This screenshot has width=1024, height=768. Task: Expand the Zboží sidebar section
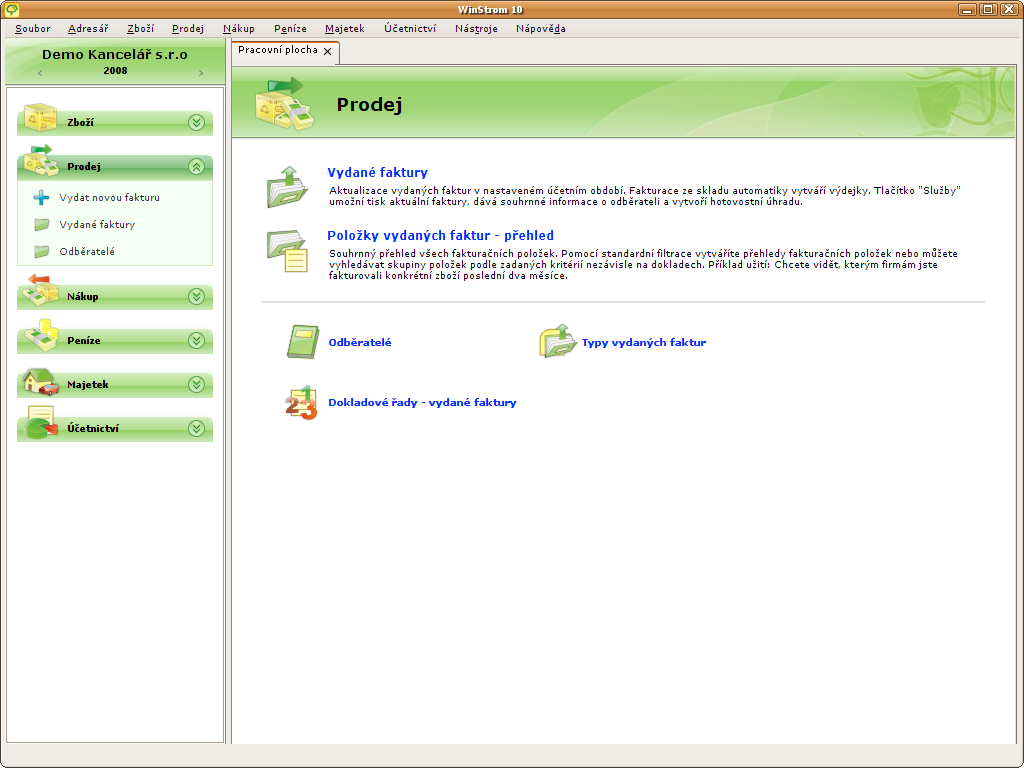(x=196, y=122)
